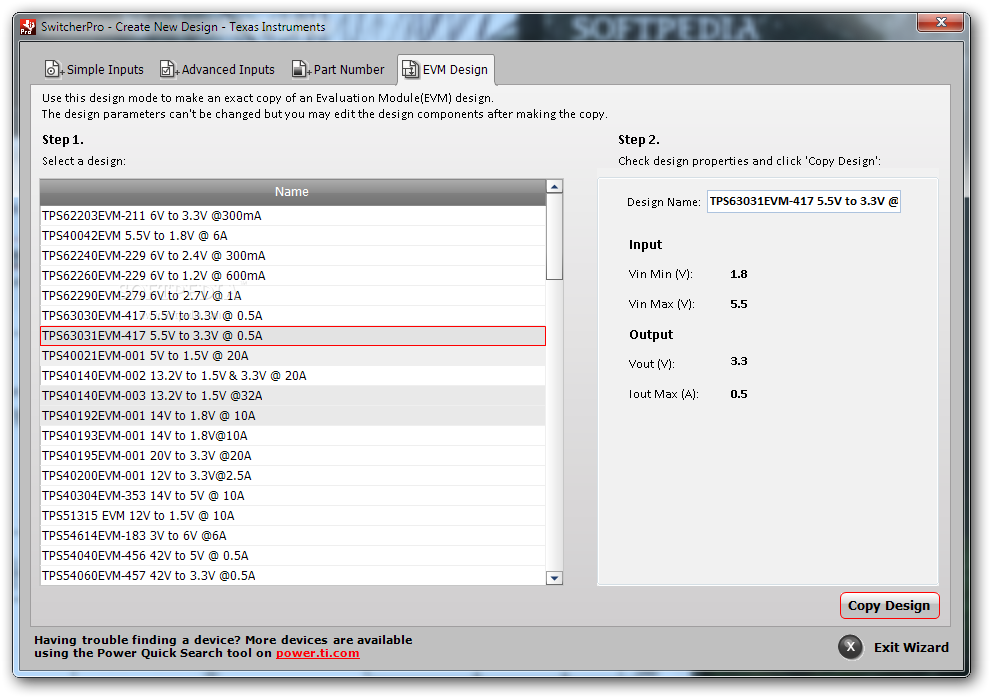Click the Output section heading
This screenshot has height=698, width=991.
coord(651,334)
